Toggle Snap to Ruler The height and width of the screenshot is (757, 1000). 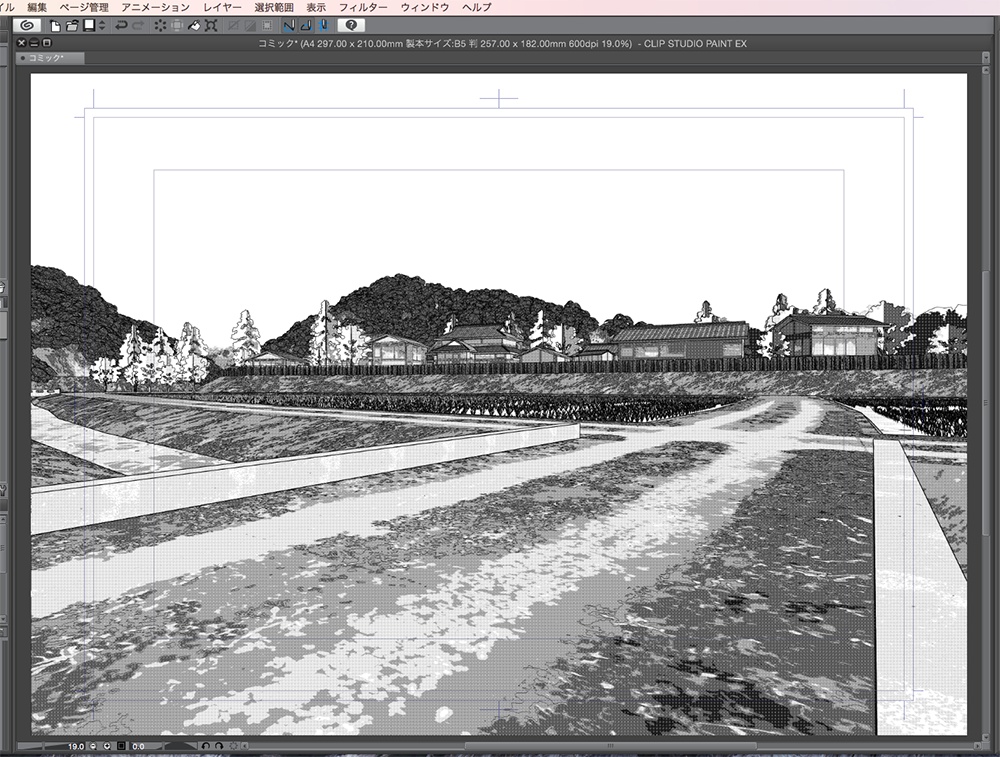pyautogui.click(x=290, y=26)
